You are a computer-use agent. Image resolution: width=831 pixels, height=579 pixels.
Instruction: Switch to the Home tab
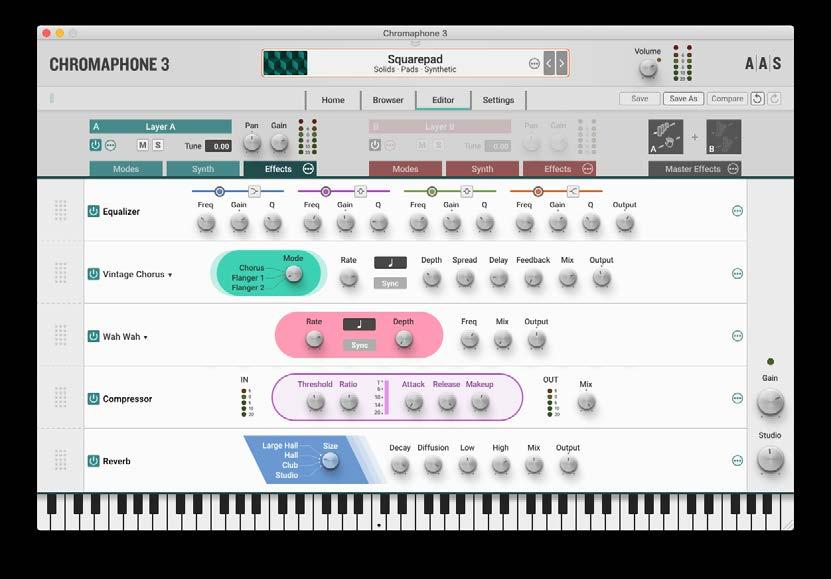click(333, 100)
